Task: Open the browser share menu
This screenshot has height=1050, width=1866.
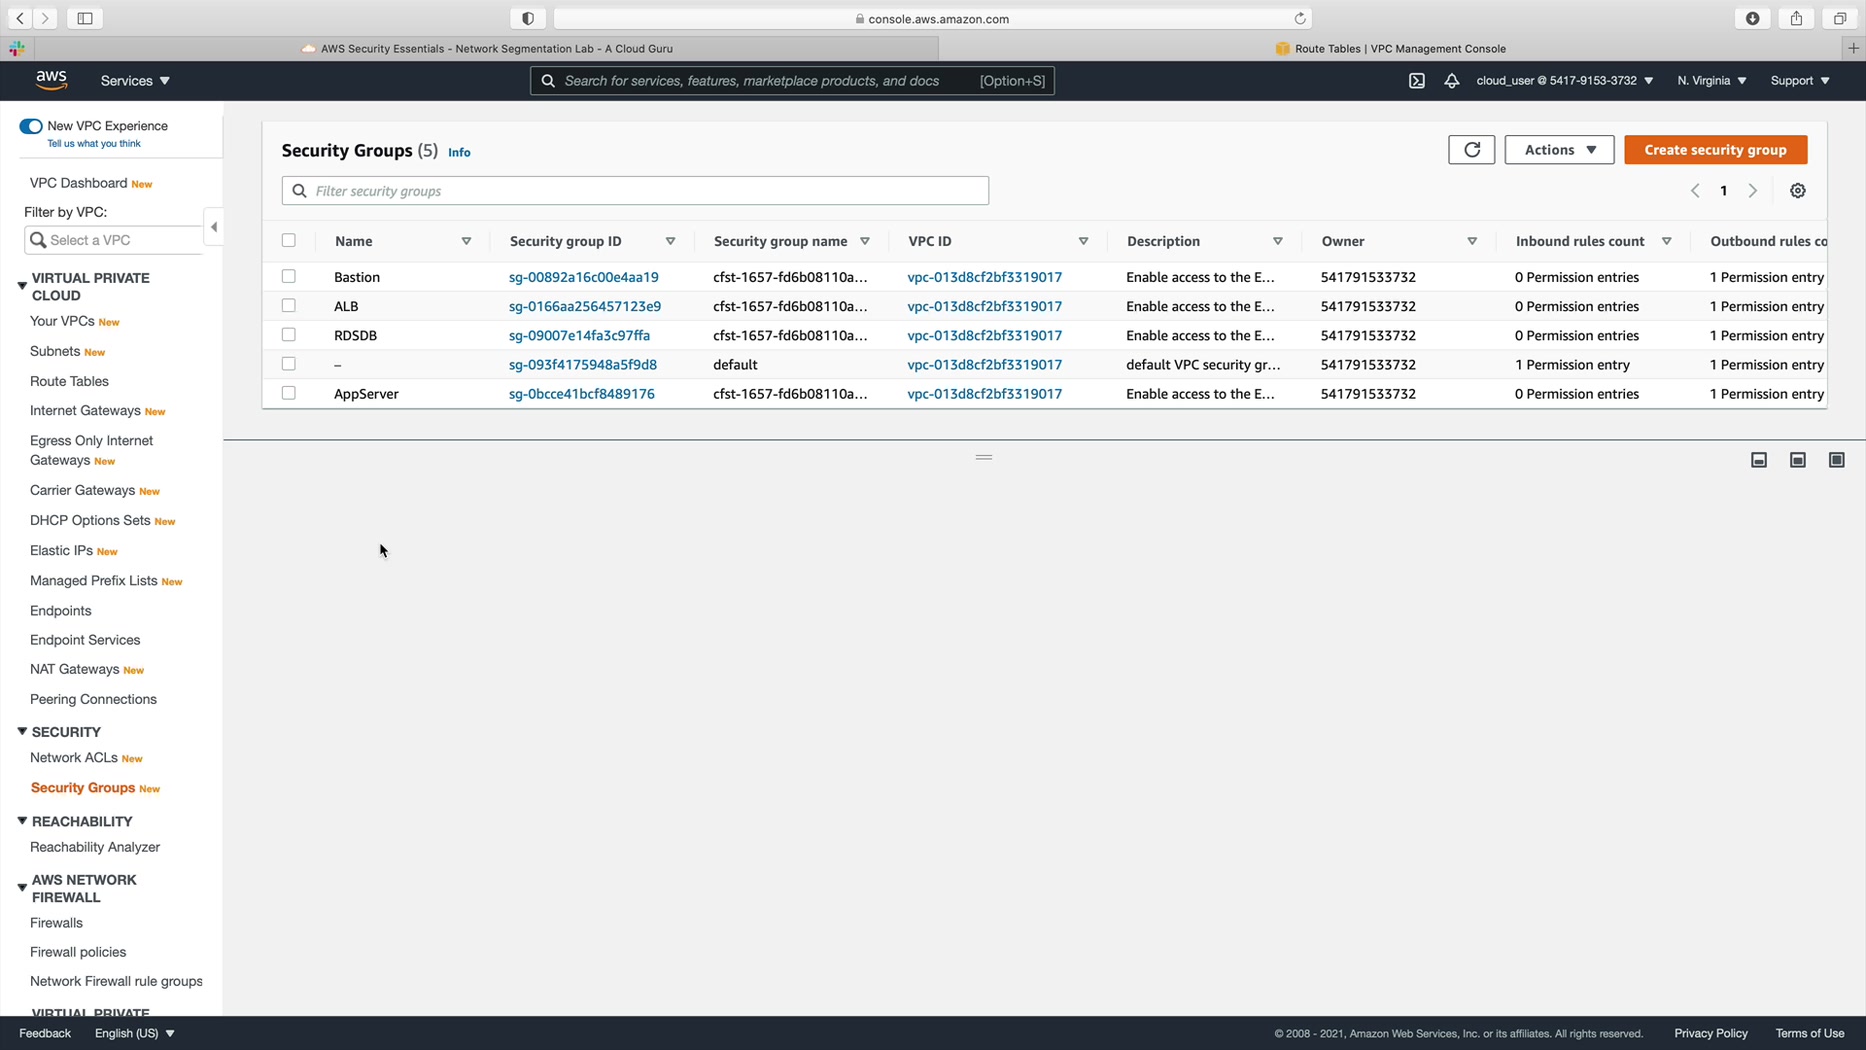Action: click(1796, 18)
